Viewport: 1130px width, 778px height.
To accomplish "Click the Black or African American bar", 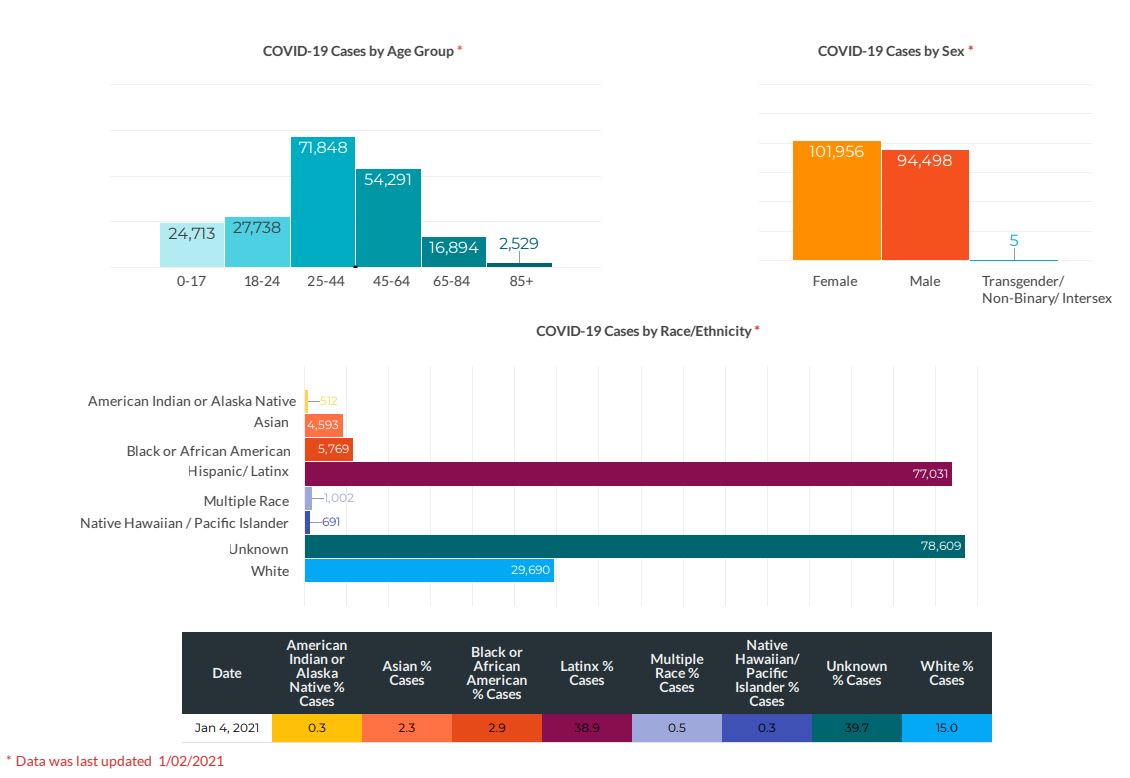I will tap(328, 449).
